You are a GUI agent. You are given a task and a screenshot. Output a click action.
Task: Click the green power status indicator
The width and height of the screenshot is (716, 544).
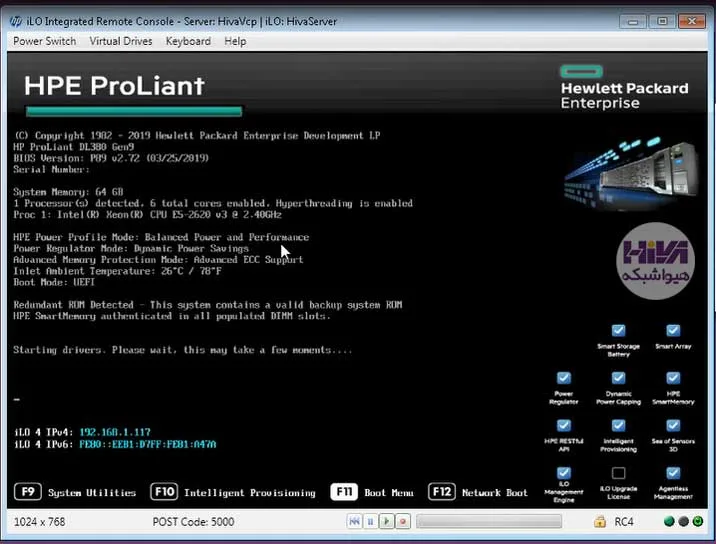pos(698,521)
